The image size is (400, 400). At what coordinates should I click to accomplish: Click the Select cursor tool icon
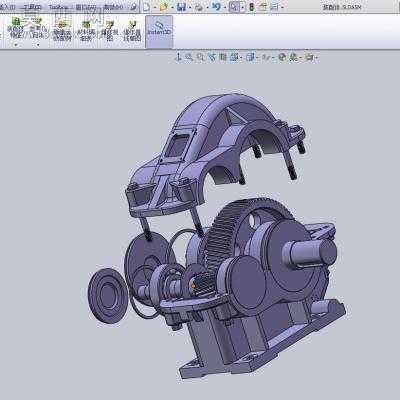(x=234, y=7)
